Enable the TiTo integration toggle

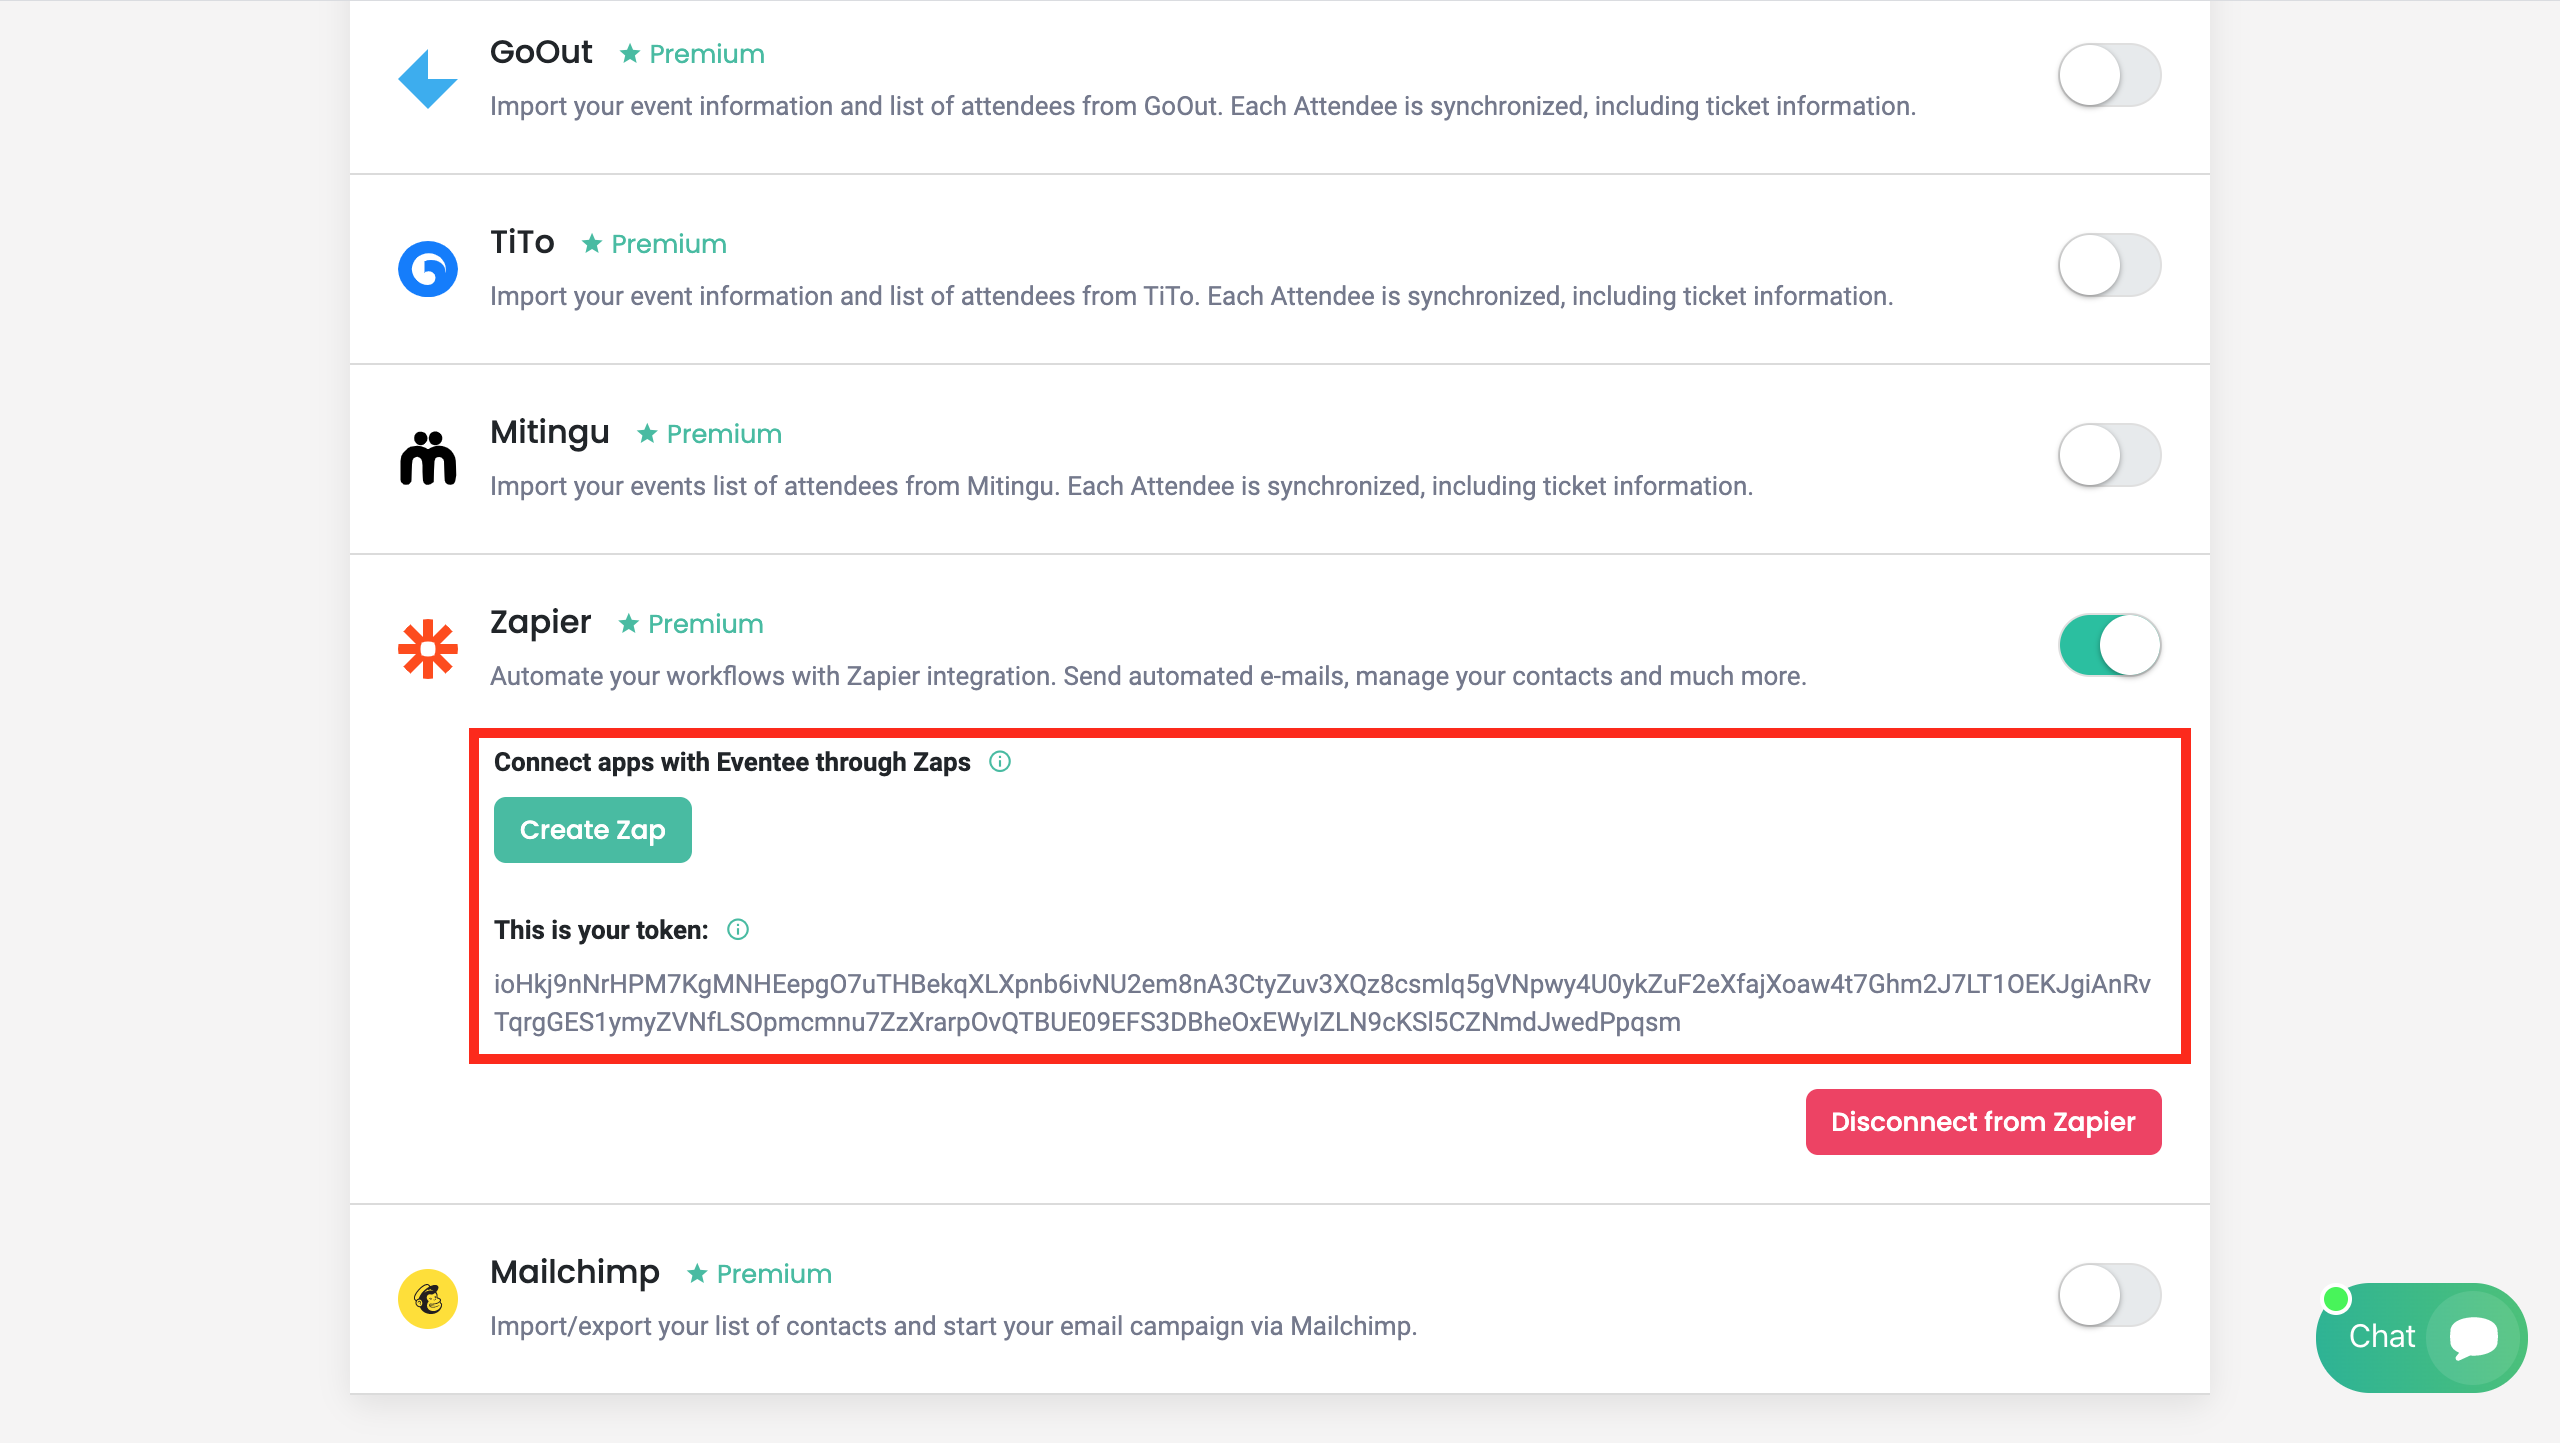[x=2110, y=265]
